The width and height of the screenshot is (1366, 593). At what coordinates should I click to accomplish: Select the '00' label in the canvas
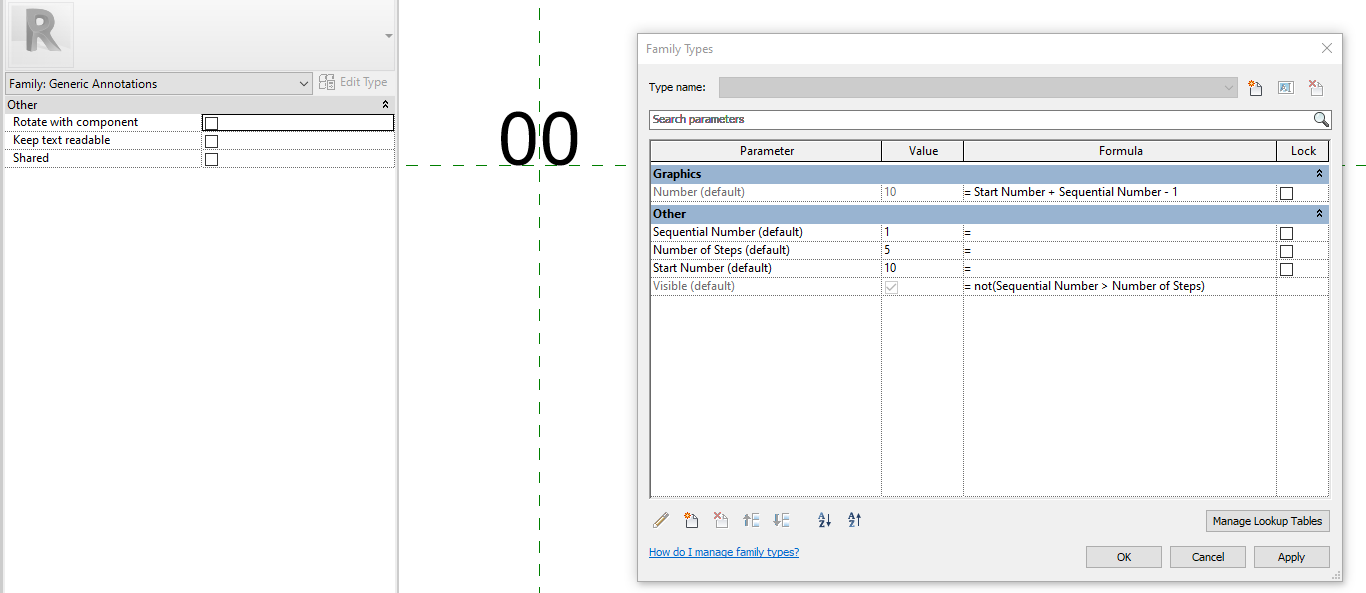click(539, 140)
